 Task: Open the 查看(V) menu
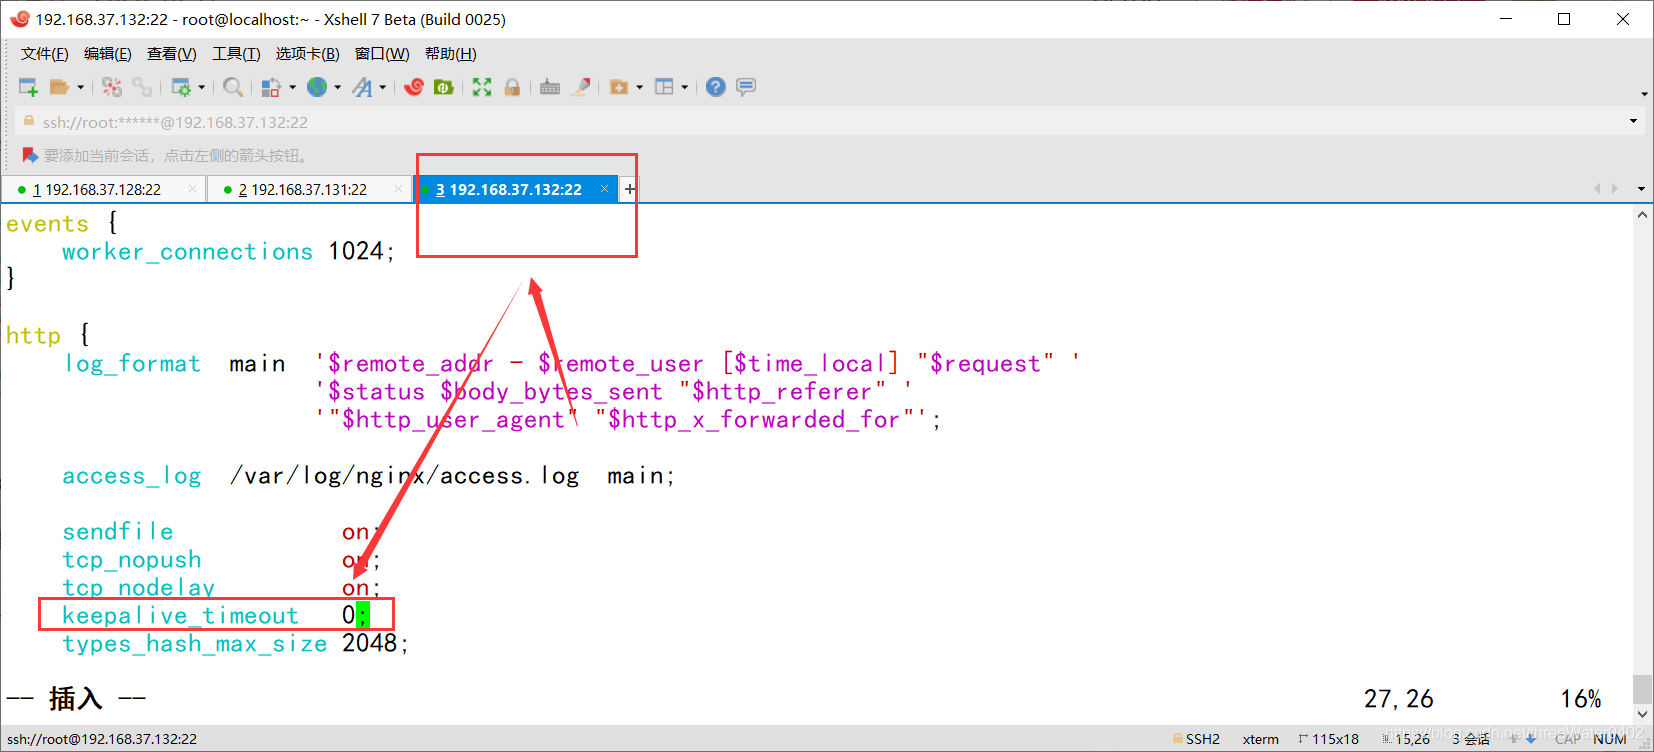pyautogui.click(x=172, y=54)
